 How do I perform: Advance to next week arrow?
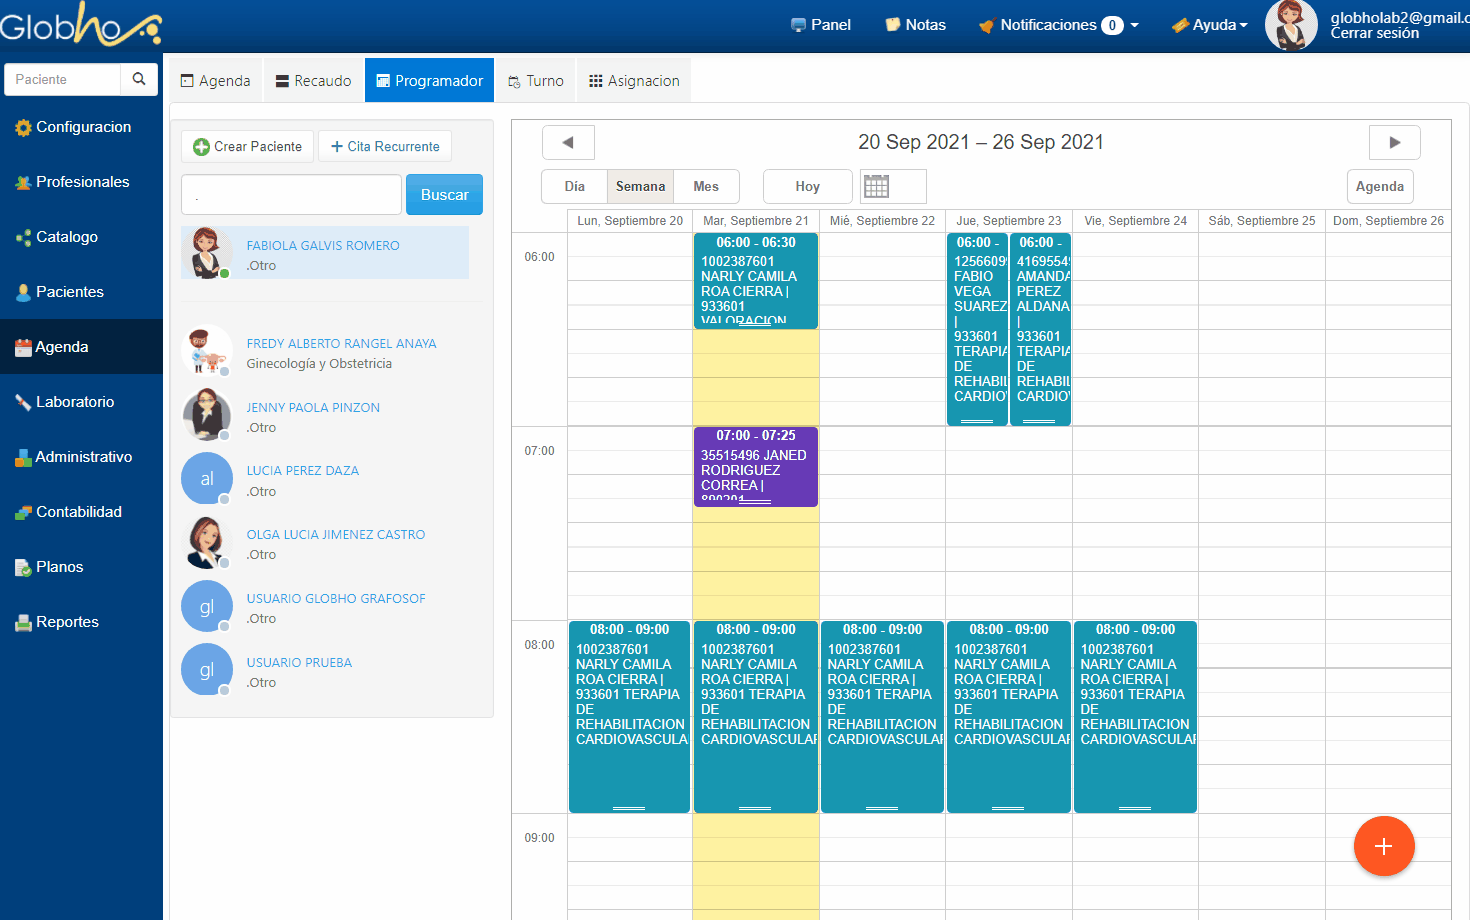pyautogui.click(x=1394, y=142)
